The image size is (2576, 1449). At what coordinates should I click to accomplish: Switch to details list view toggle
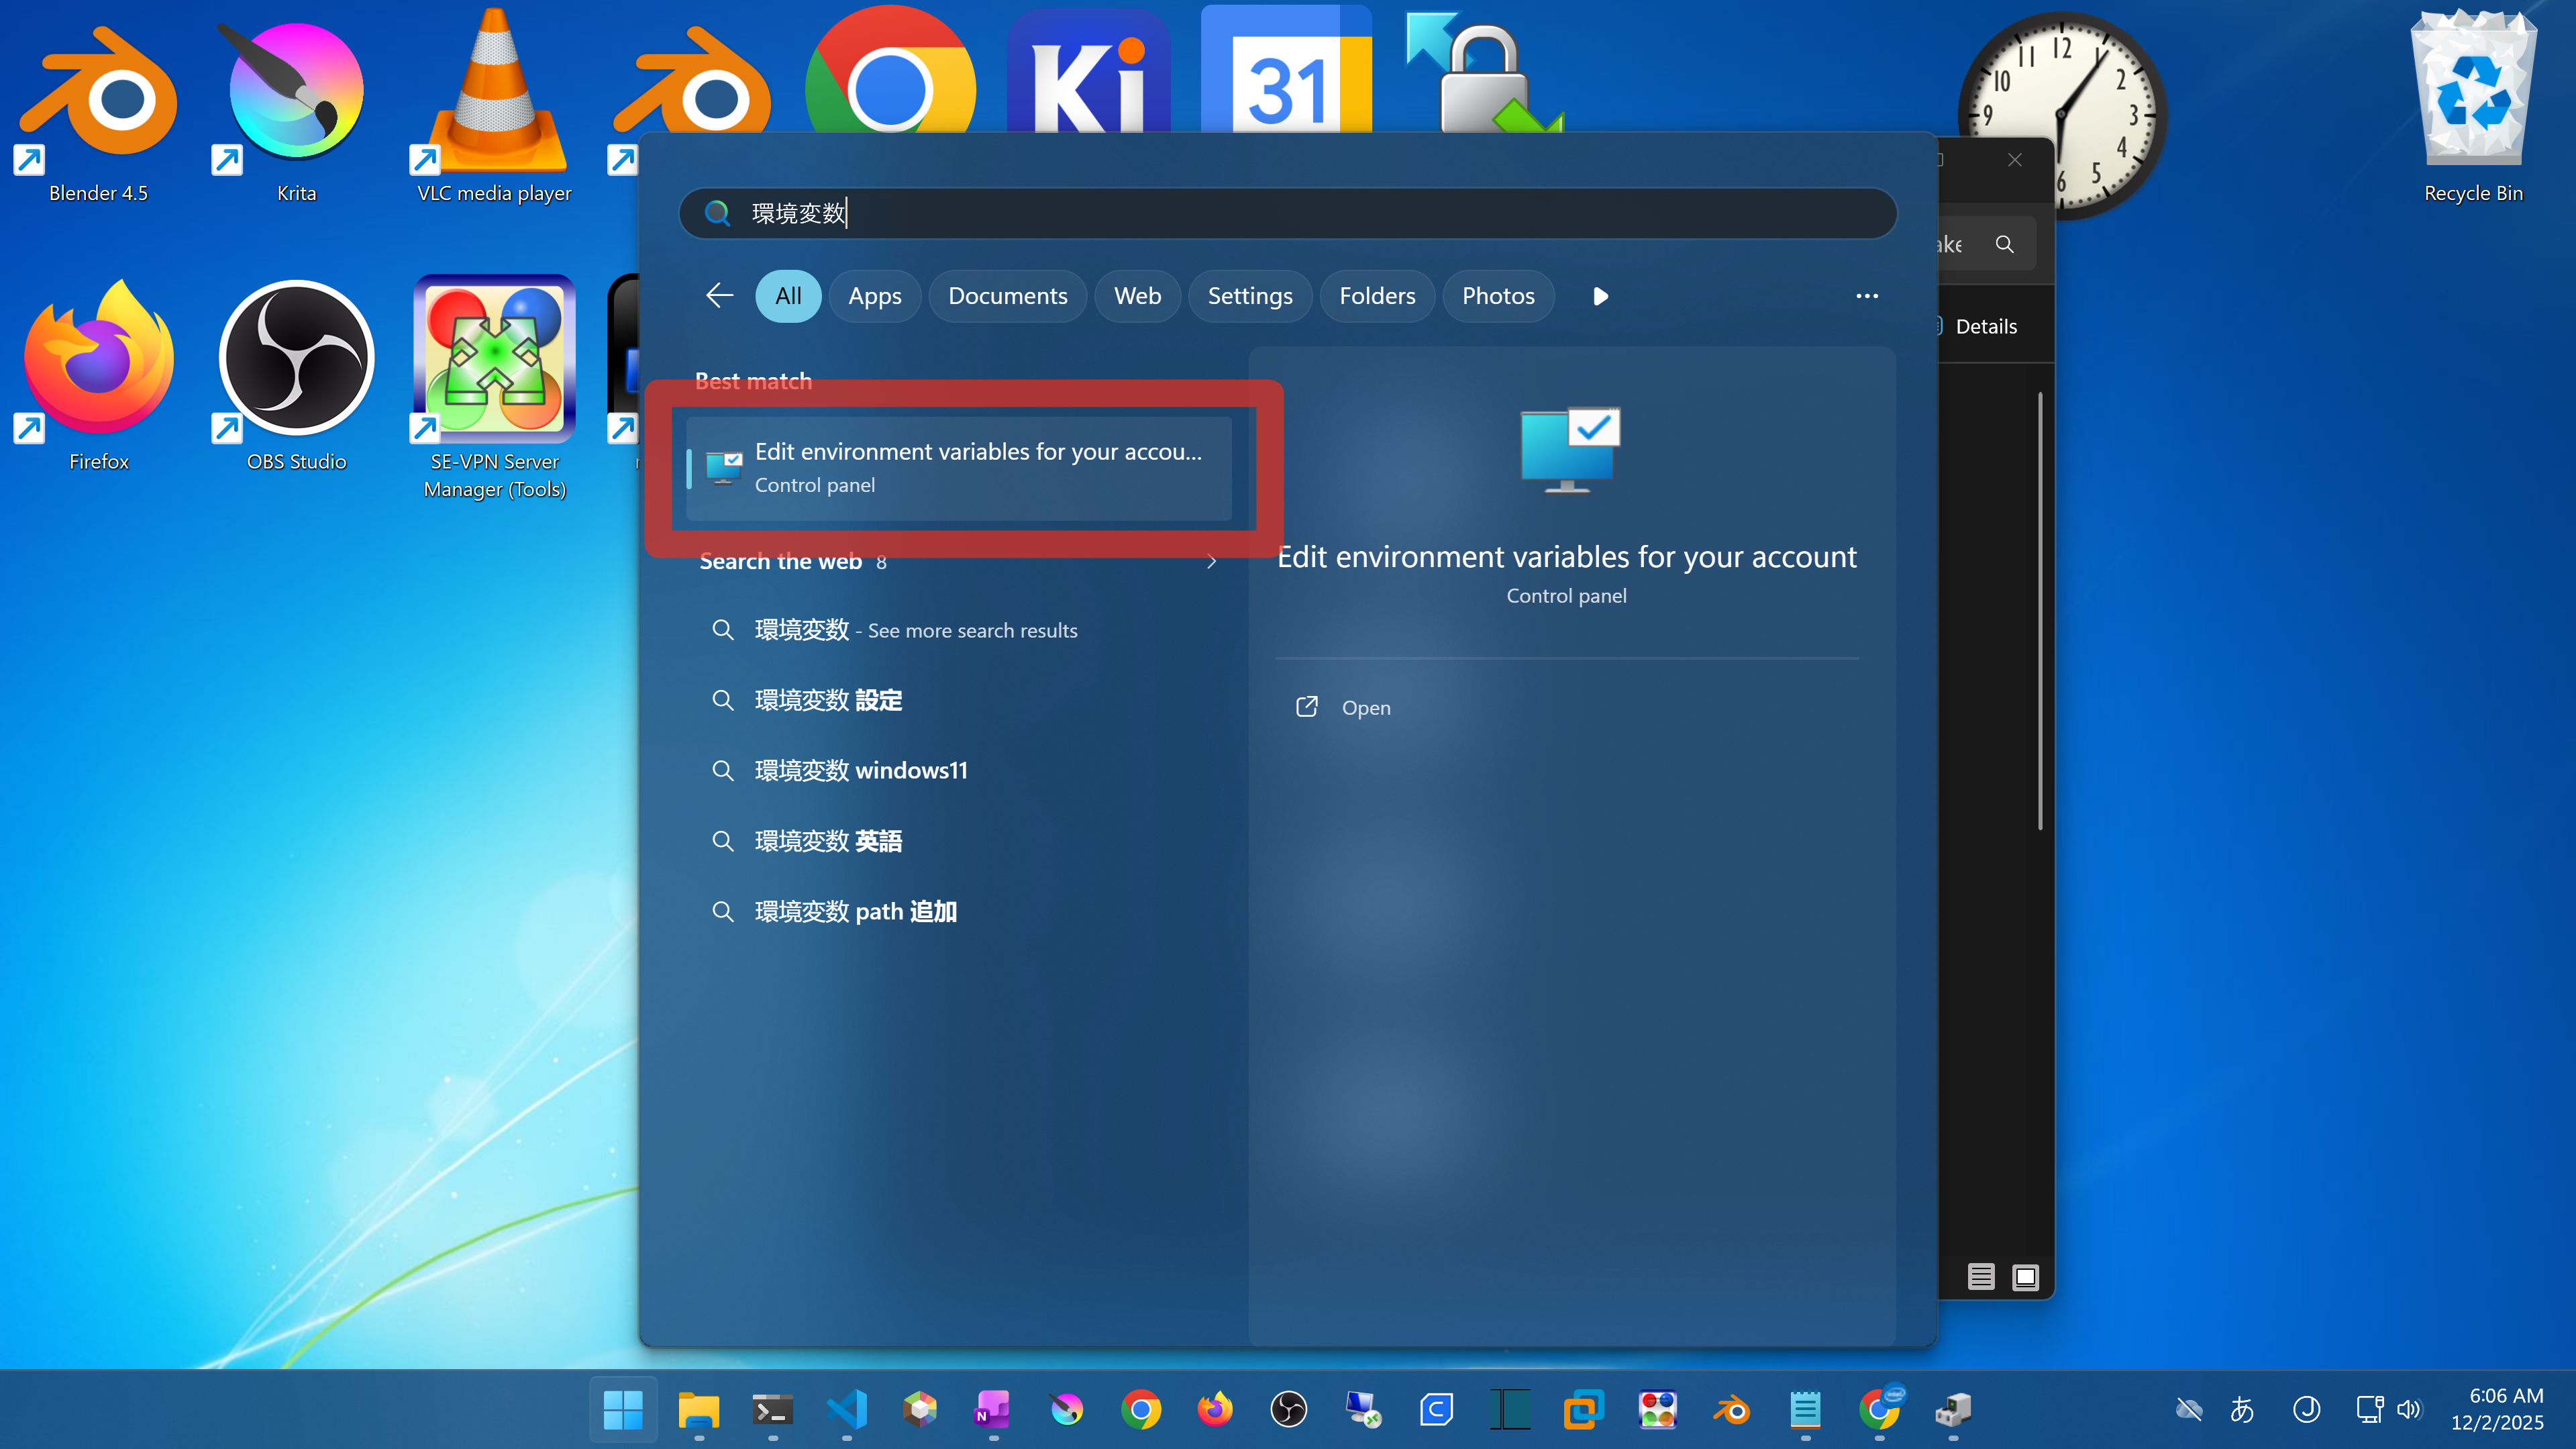[1980, 1277]
